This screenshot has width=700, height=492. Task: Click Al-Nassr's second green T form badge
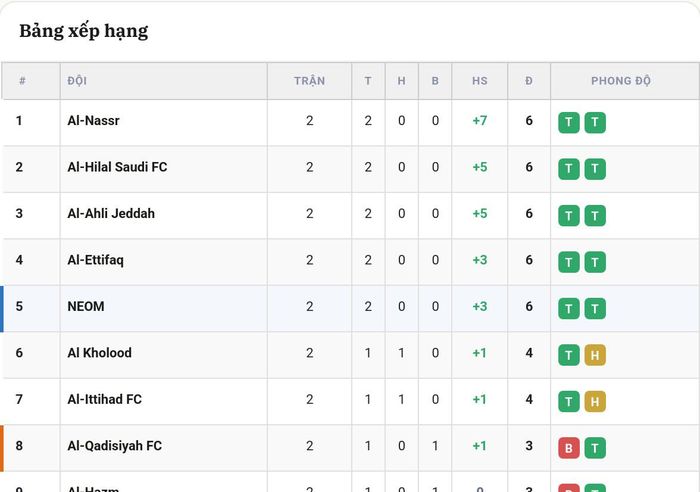click(x=595, y=122)
